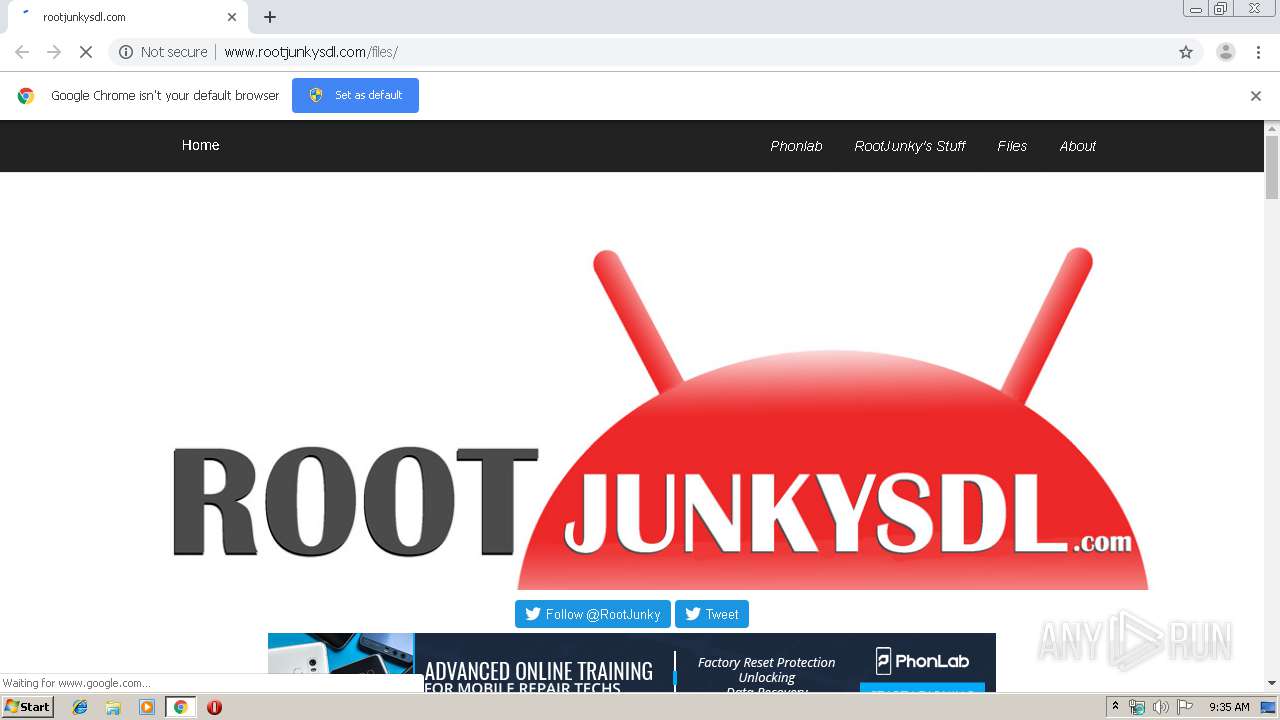The height and width of the screenshot is (720, 1280).
Task: Click the 9:35 AM taskbar clock
Action: pos(1229,707)
